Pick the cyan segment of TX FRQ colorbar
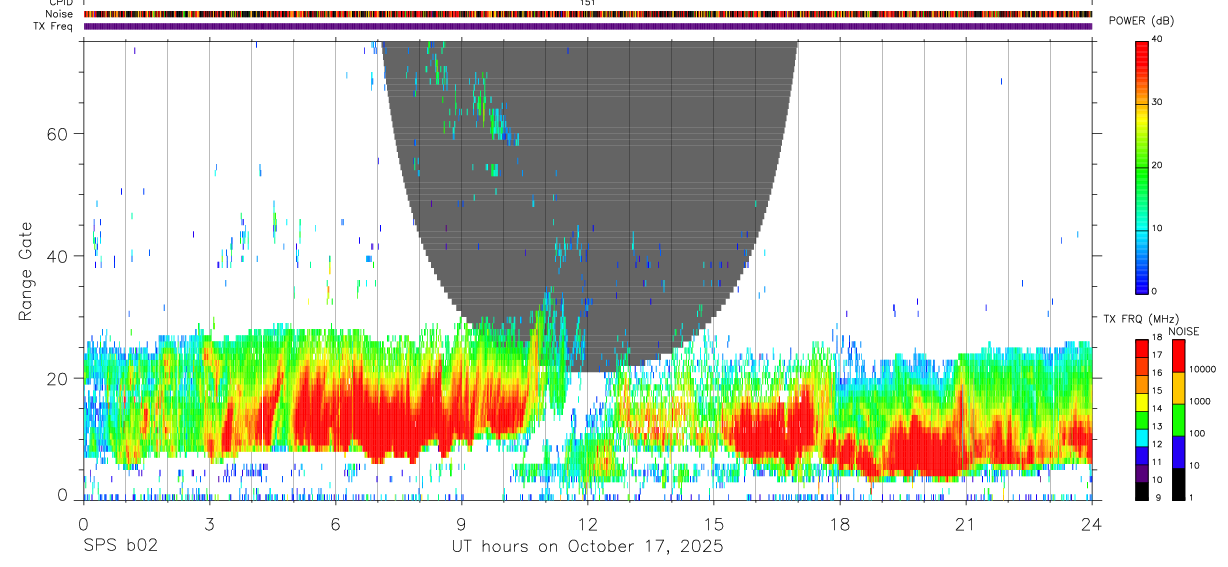The image size is (1228, 567). (1141, 438)
